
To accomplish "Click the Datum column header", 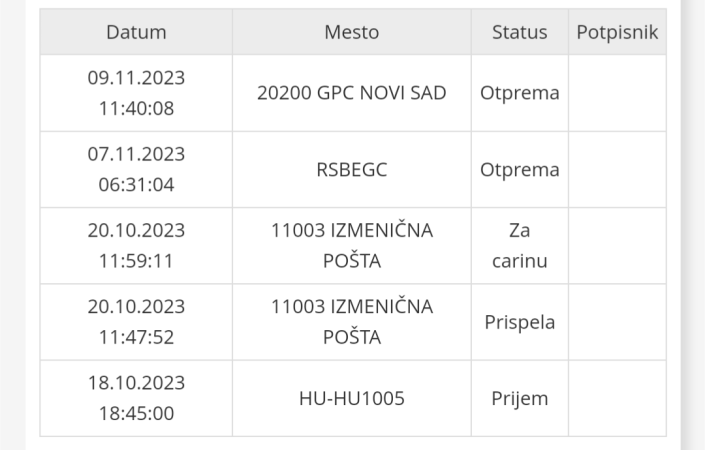I will pyautogui.click(x=136, y=32).
